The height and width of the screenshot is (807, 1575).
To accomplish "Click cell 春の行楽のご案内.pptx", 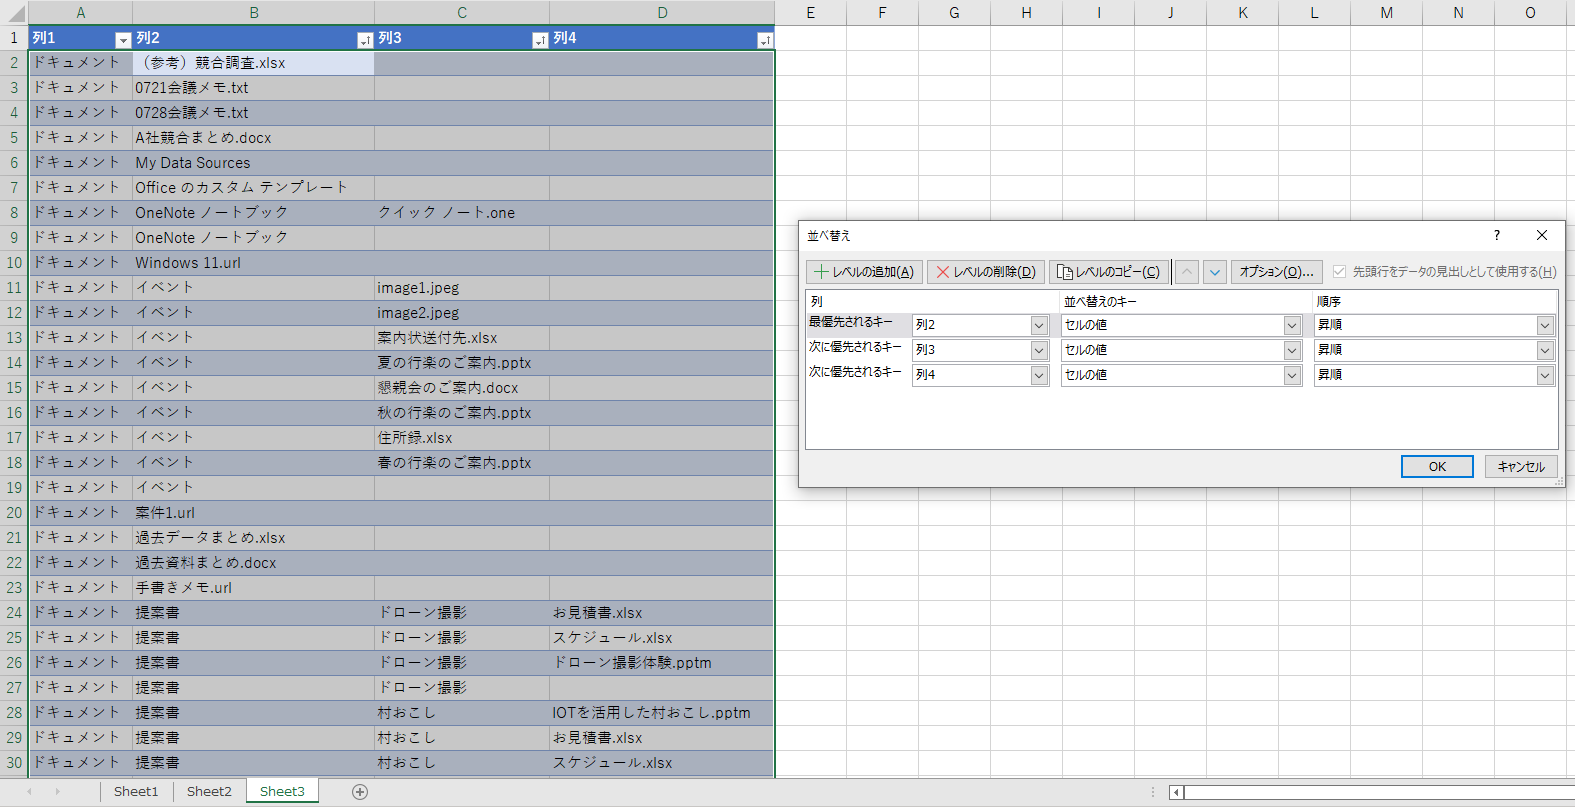I will coord(462,463).
